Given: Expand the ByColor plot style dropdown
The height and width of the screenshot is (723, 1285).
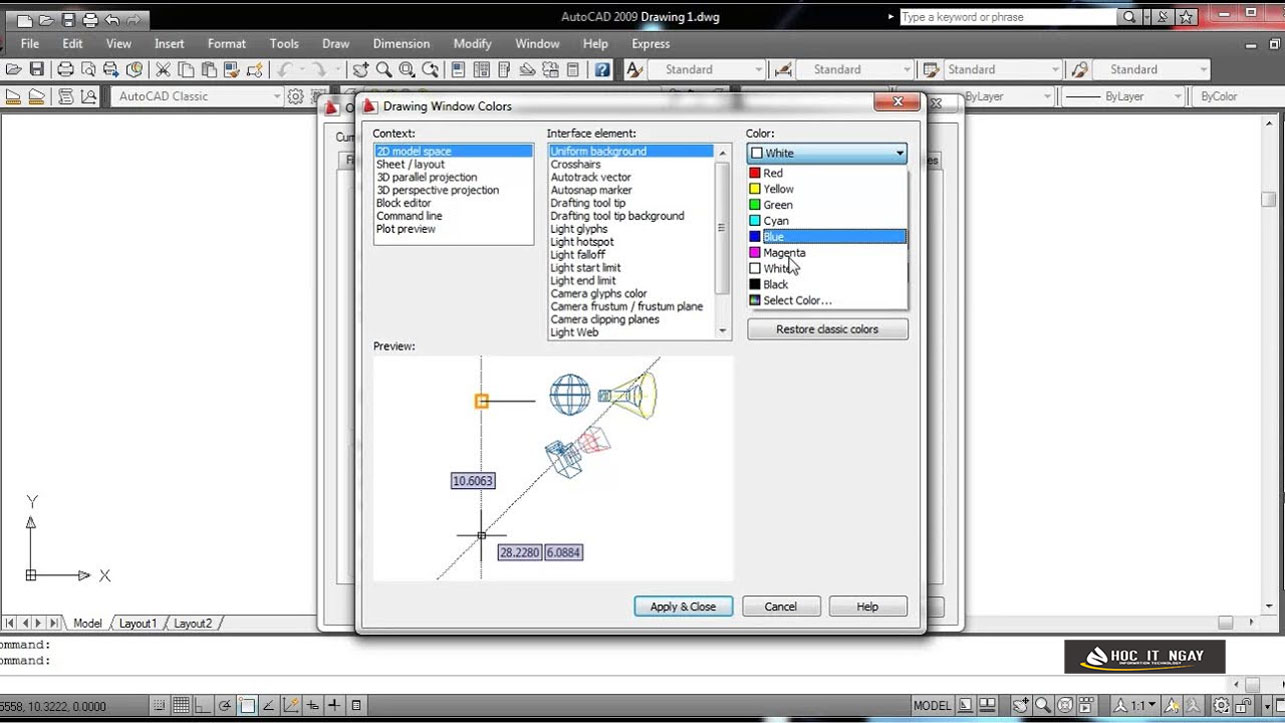Looking at the screenshot, I should [1237, 96].
